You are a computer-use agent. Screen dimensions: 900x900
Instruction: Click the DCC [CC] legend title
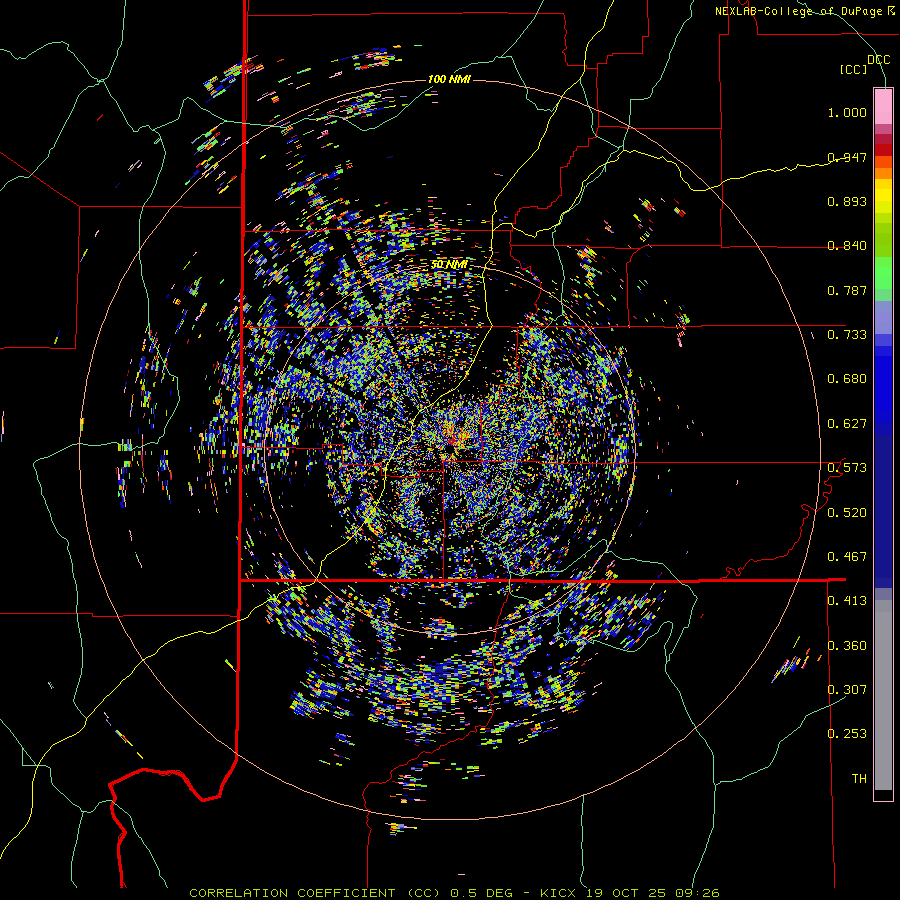pyautogui.click(x=864, y=64)
